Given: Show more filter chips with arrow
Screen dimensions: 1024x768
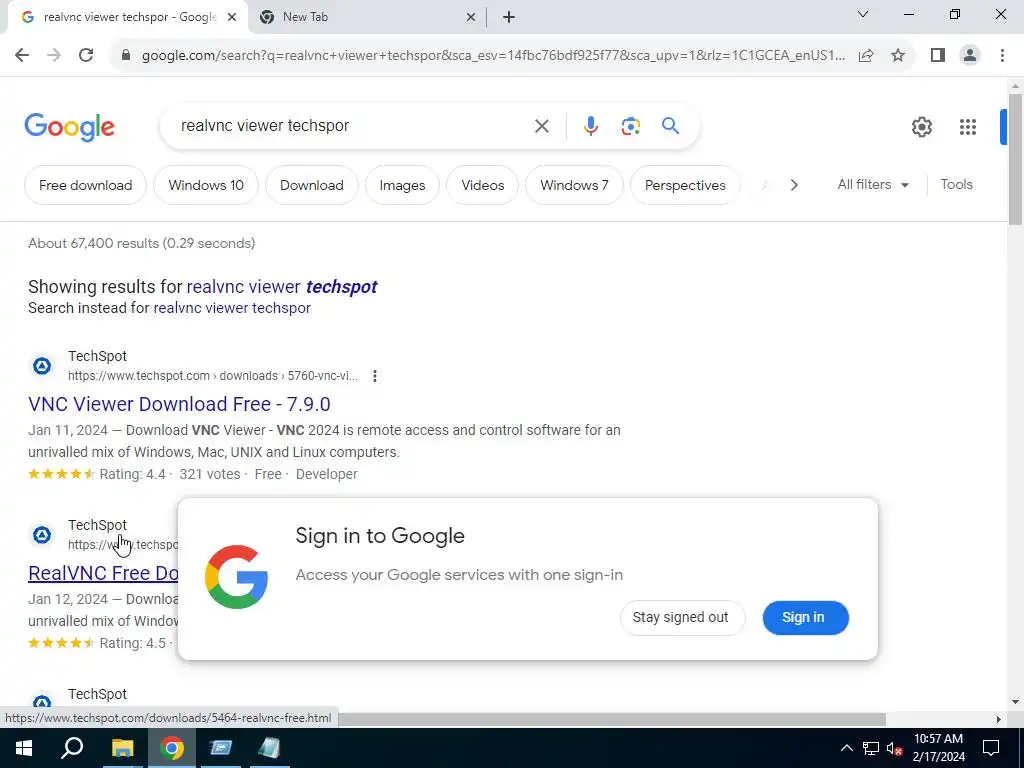Looking at the screenshot, I should [793, 185].
